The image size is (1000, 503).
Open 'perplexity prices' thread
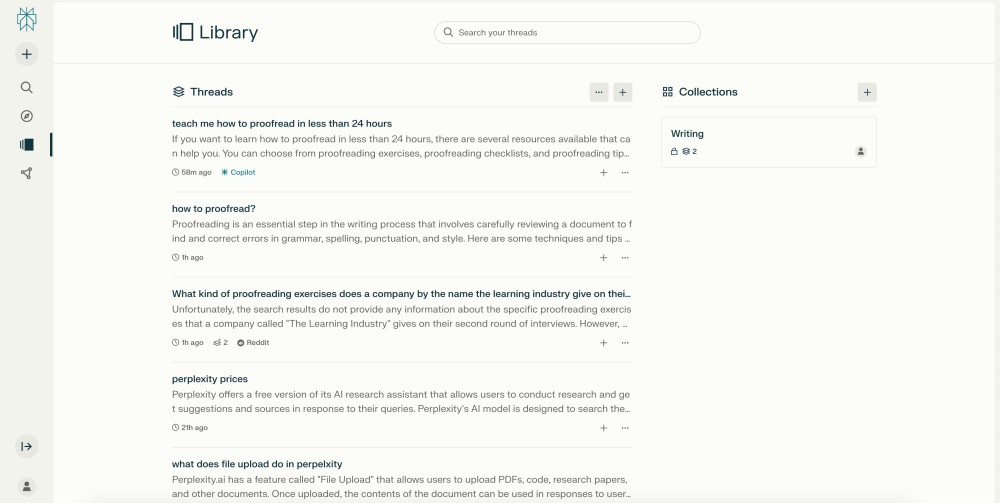click(210, 379)
